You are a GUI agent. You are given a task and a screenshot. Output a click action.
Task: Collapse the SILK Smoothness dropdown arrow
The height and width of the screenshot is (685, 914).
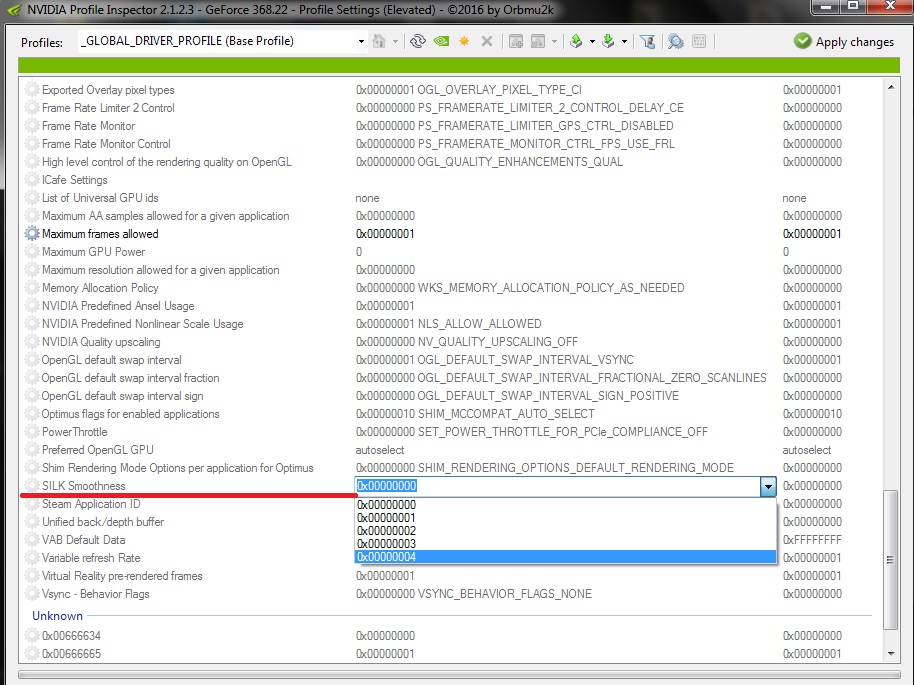(768, 486)
